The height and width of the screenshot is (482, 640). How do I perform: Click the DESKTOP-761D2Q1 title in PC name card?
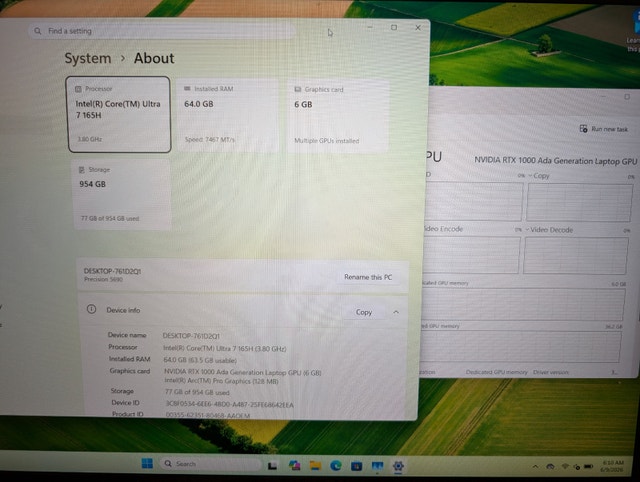[112, 271]
